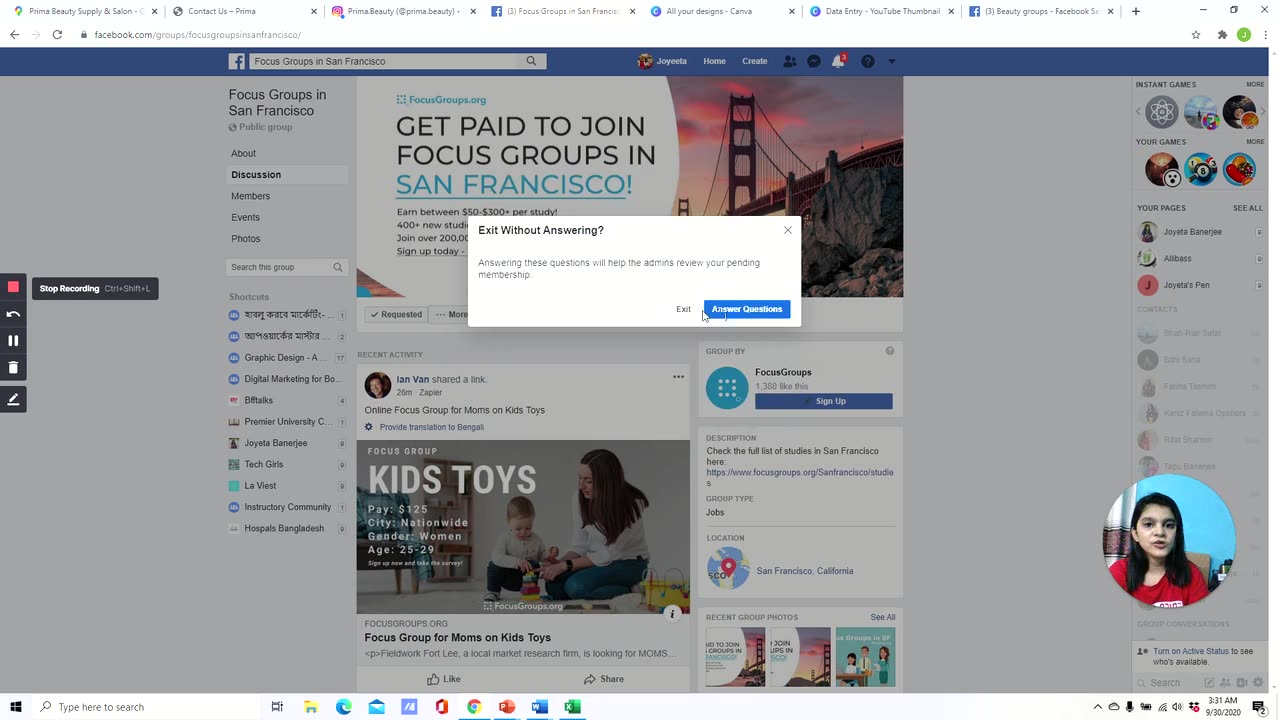Click See All in recent group photos
This screenshot has width=1280, height=720.
(x=883, y=617)
